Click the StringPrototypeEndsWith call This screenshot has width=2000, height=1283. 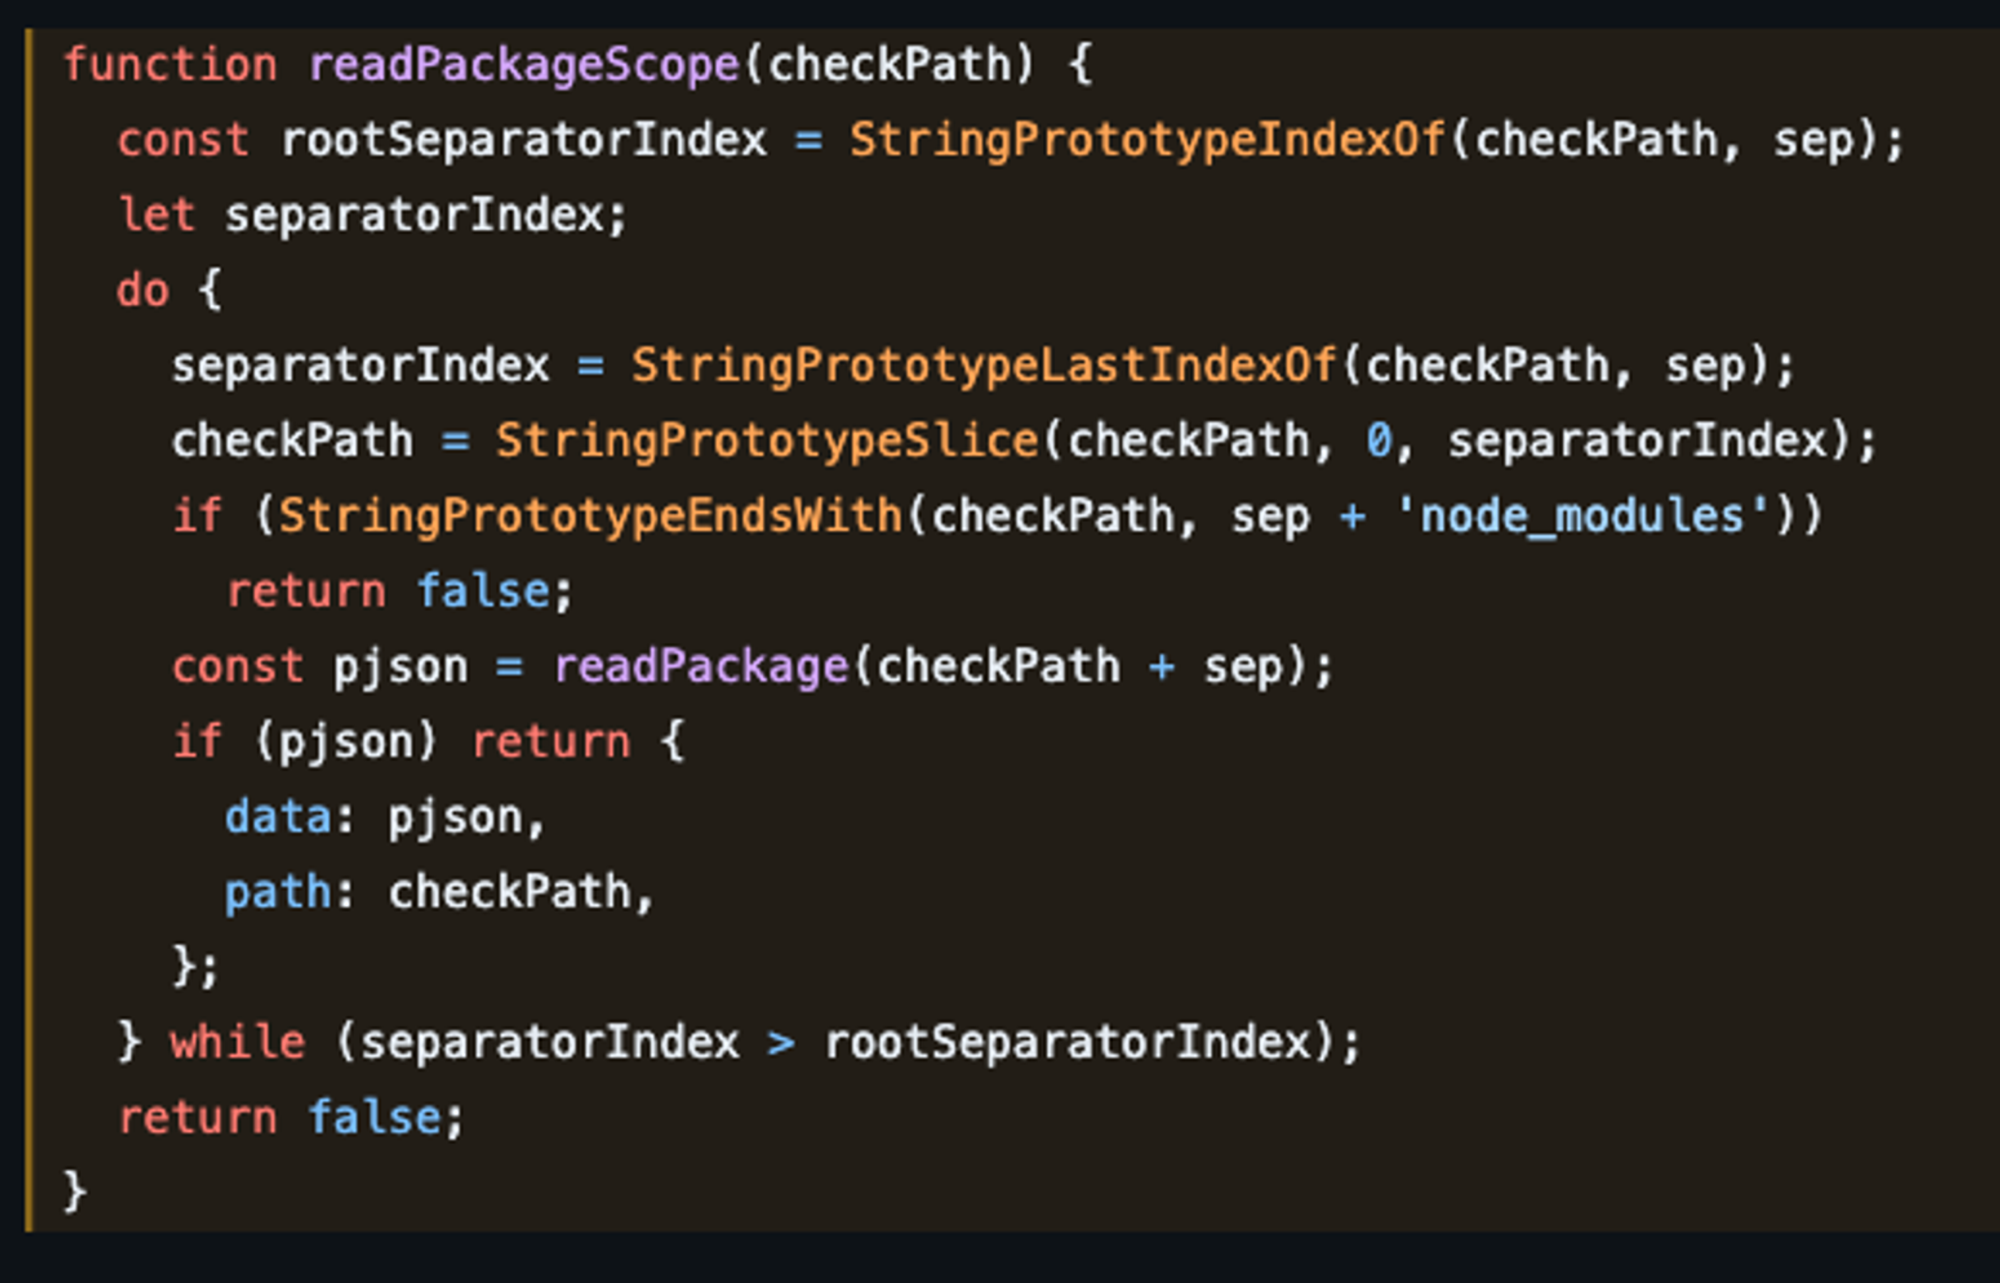590,517
